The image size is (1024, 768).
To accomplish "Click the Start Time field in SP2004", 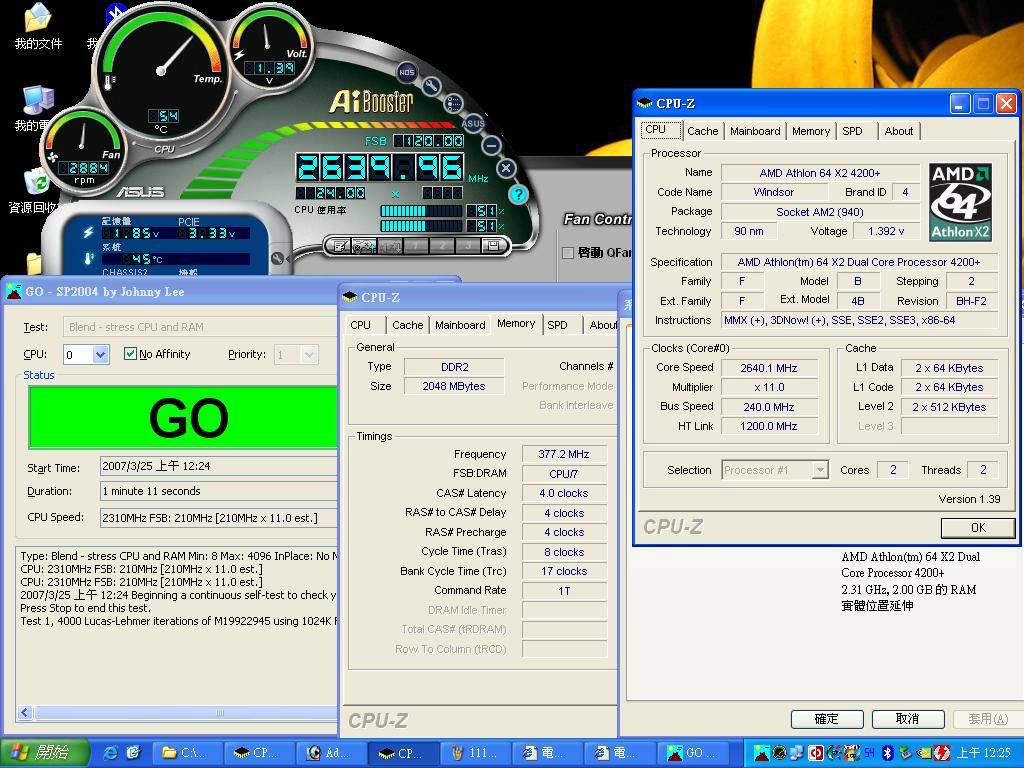I will coord(219,466).
